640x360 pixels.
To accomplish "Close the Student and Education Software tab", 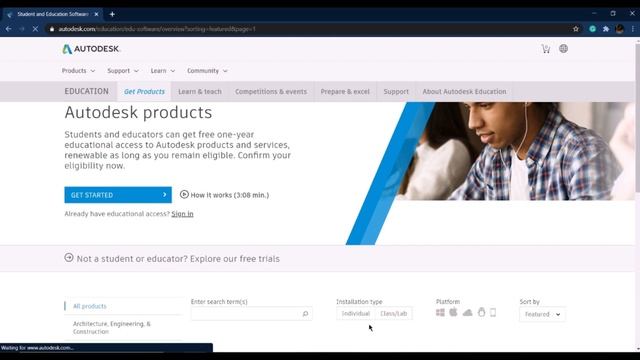I will point(96,14).
